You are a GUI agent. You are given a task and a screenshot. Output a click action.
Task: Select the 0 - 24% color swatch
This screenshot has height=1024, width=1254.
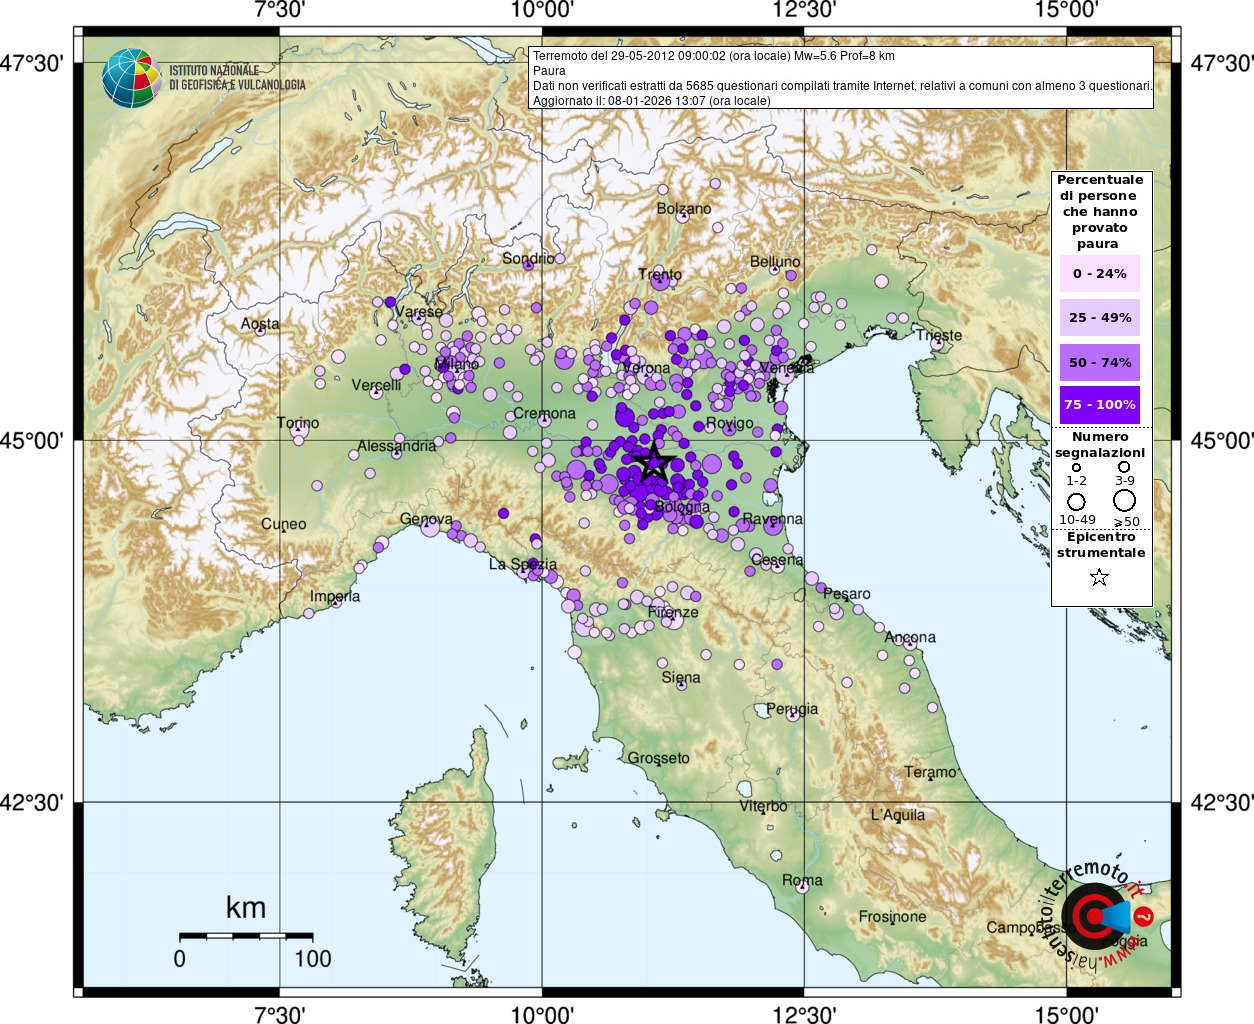[1100, 273]
